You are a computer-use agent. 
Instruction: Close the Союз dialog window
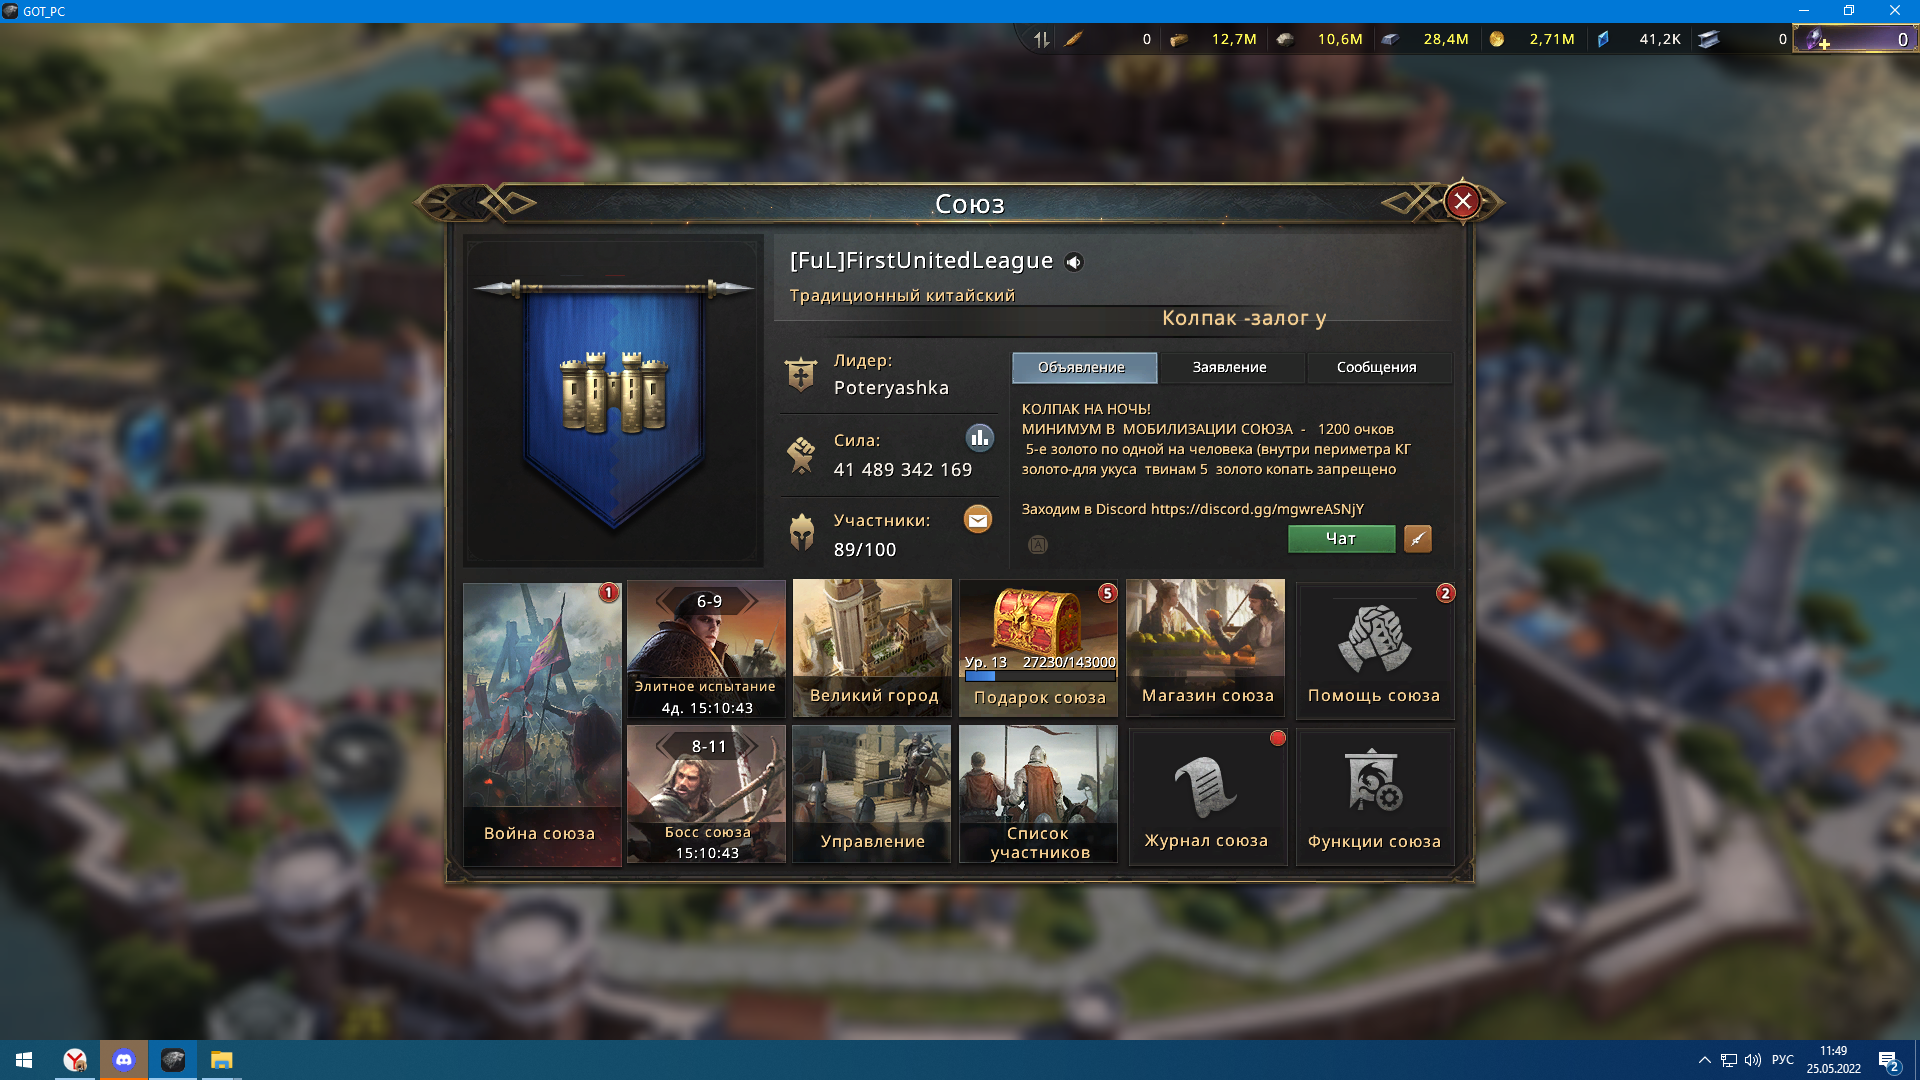tap(1463, 202)
